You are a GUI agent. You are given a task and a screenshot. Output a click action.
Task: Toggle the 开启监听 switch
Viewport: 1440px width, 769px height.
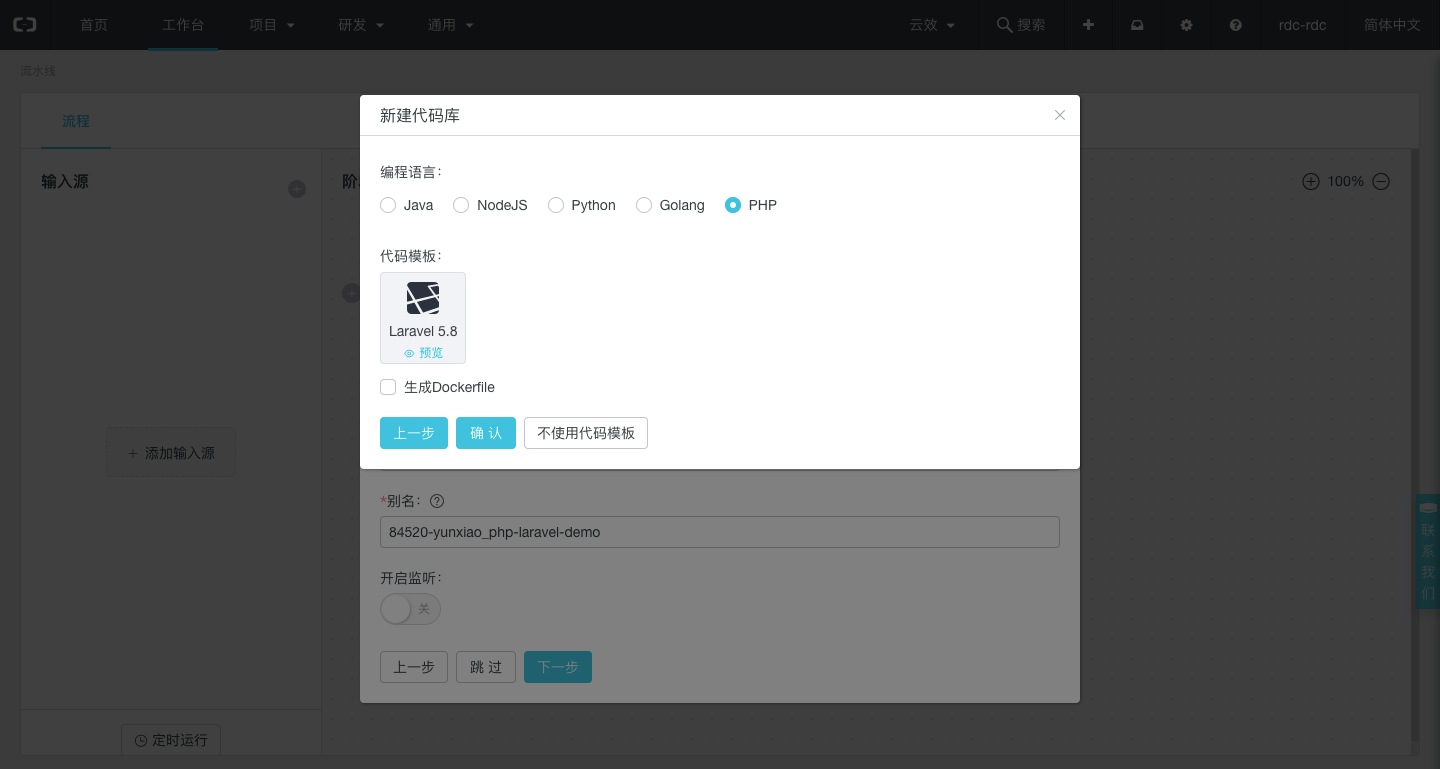point(410,609)
